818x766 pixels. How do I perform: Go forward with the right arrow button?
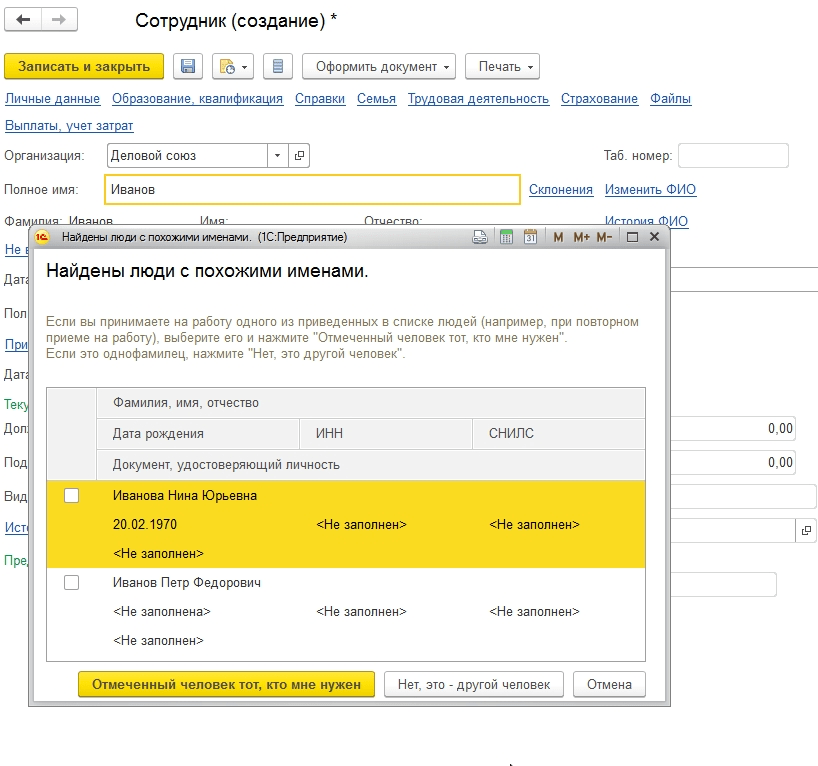click(59, 20)
